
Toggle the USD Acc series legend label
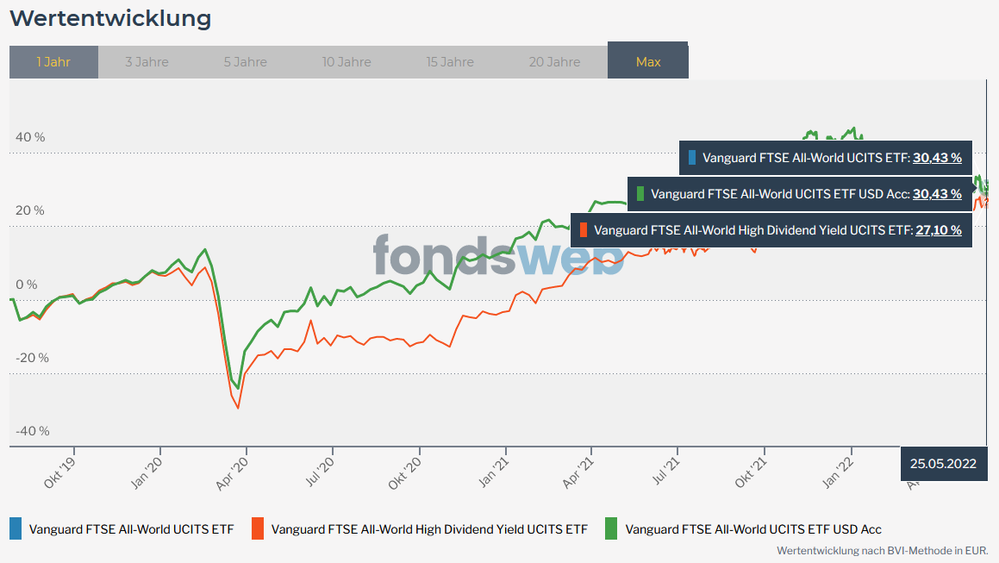pos(753,529)
